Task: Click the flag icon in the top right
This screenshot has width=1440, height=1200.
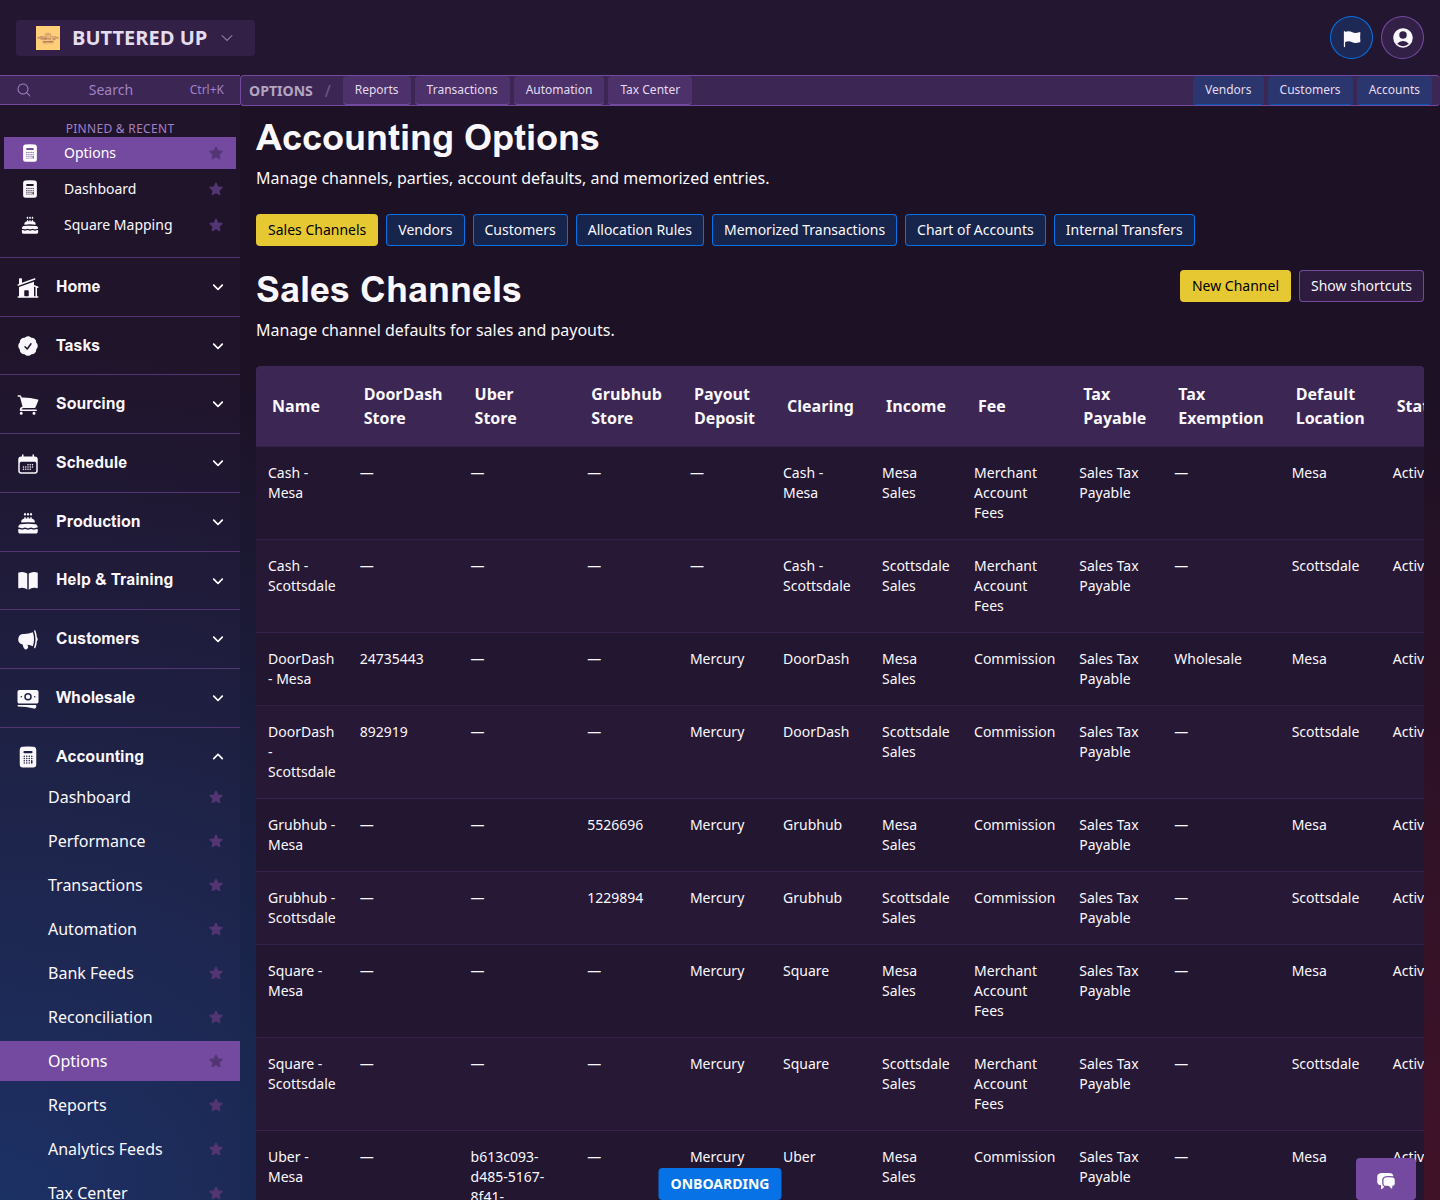Action: coord(1351,37)
